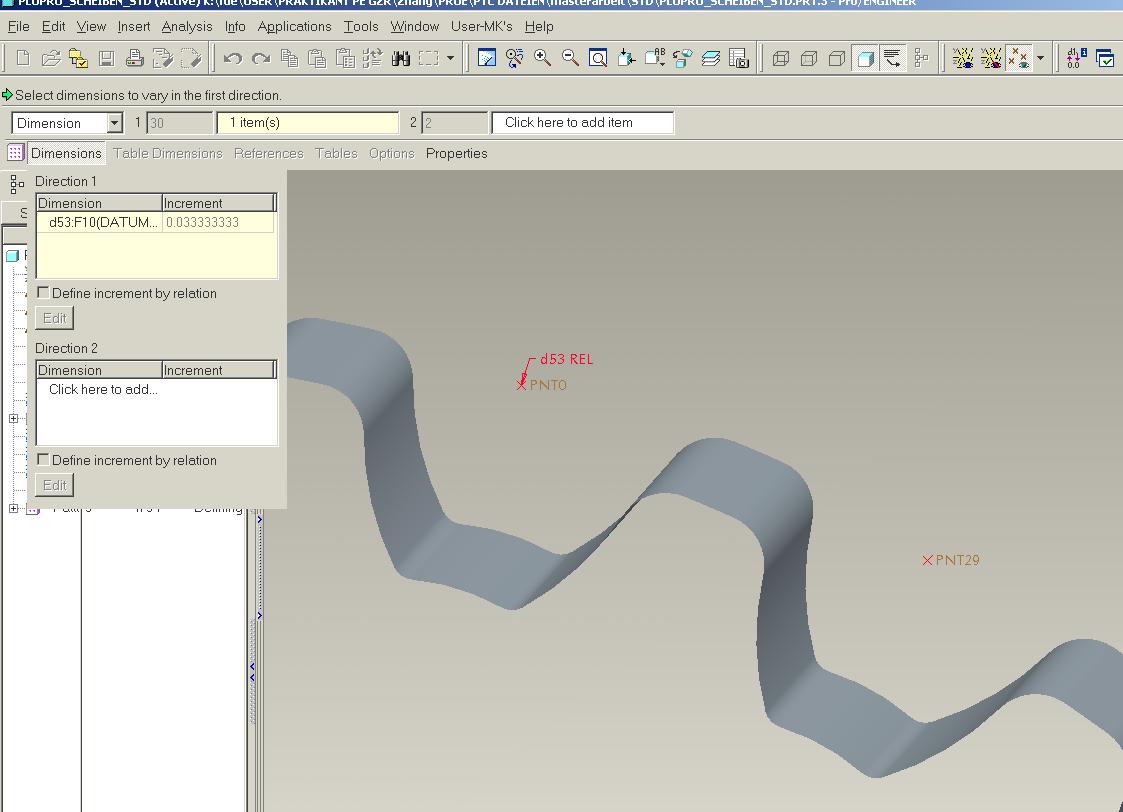Open the View menu
This screenshot has width=1123, height=812.
coord(91,26)
